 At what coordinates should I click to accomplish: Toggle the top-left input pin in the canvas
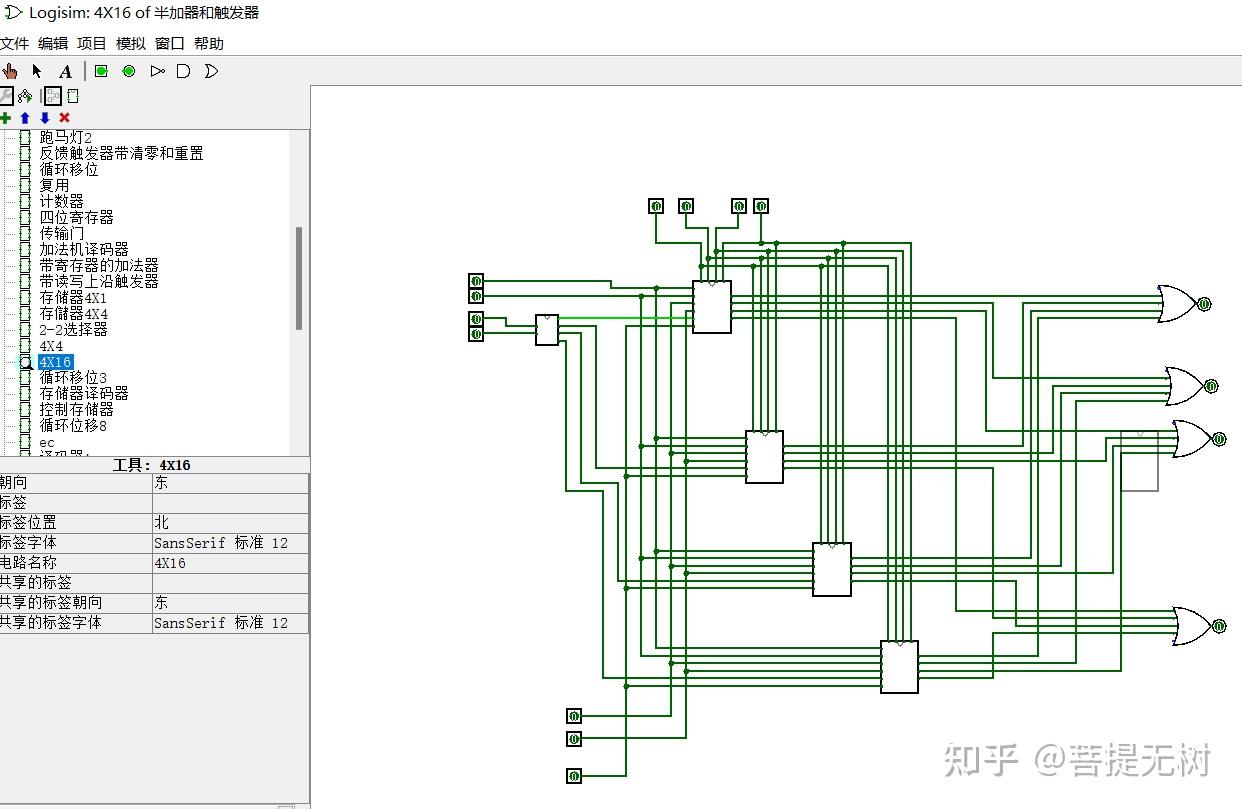pyautogui.click(x=475, y=281)
